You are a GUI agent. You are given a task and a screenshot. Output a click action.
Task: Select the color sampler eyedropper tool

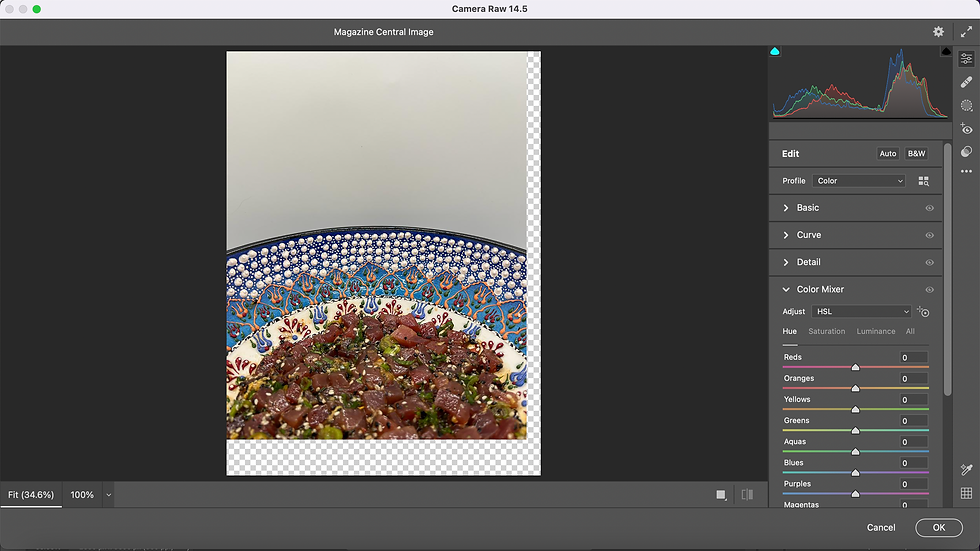[966, 470]
